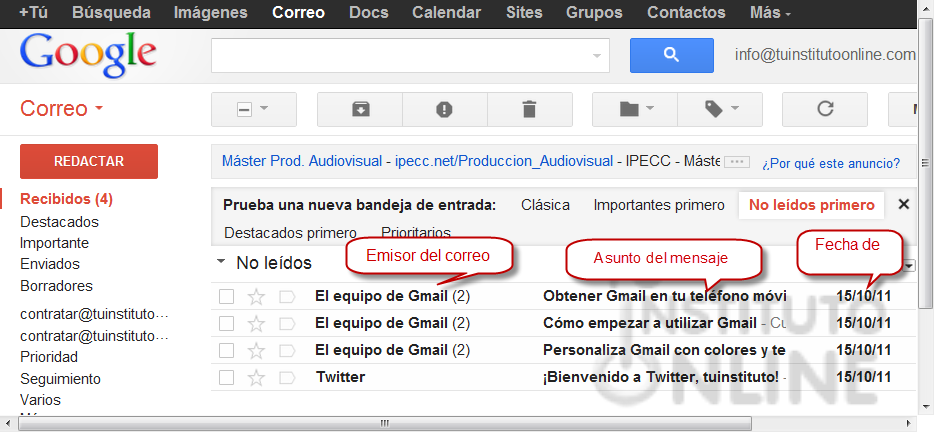The width and height of the screenshot is (934, 432).
Task: Choose the Importantes primero inbox style
Action: [659, 205]
